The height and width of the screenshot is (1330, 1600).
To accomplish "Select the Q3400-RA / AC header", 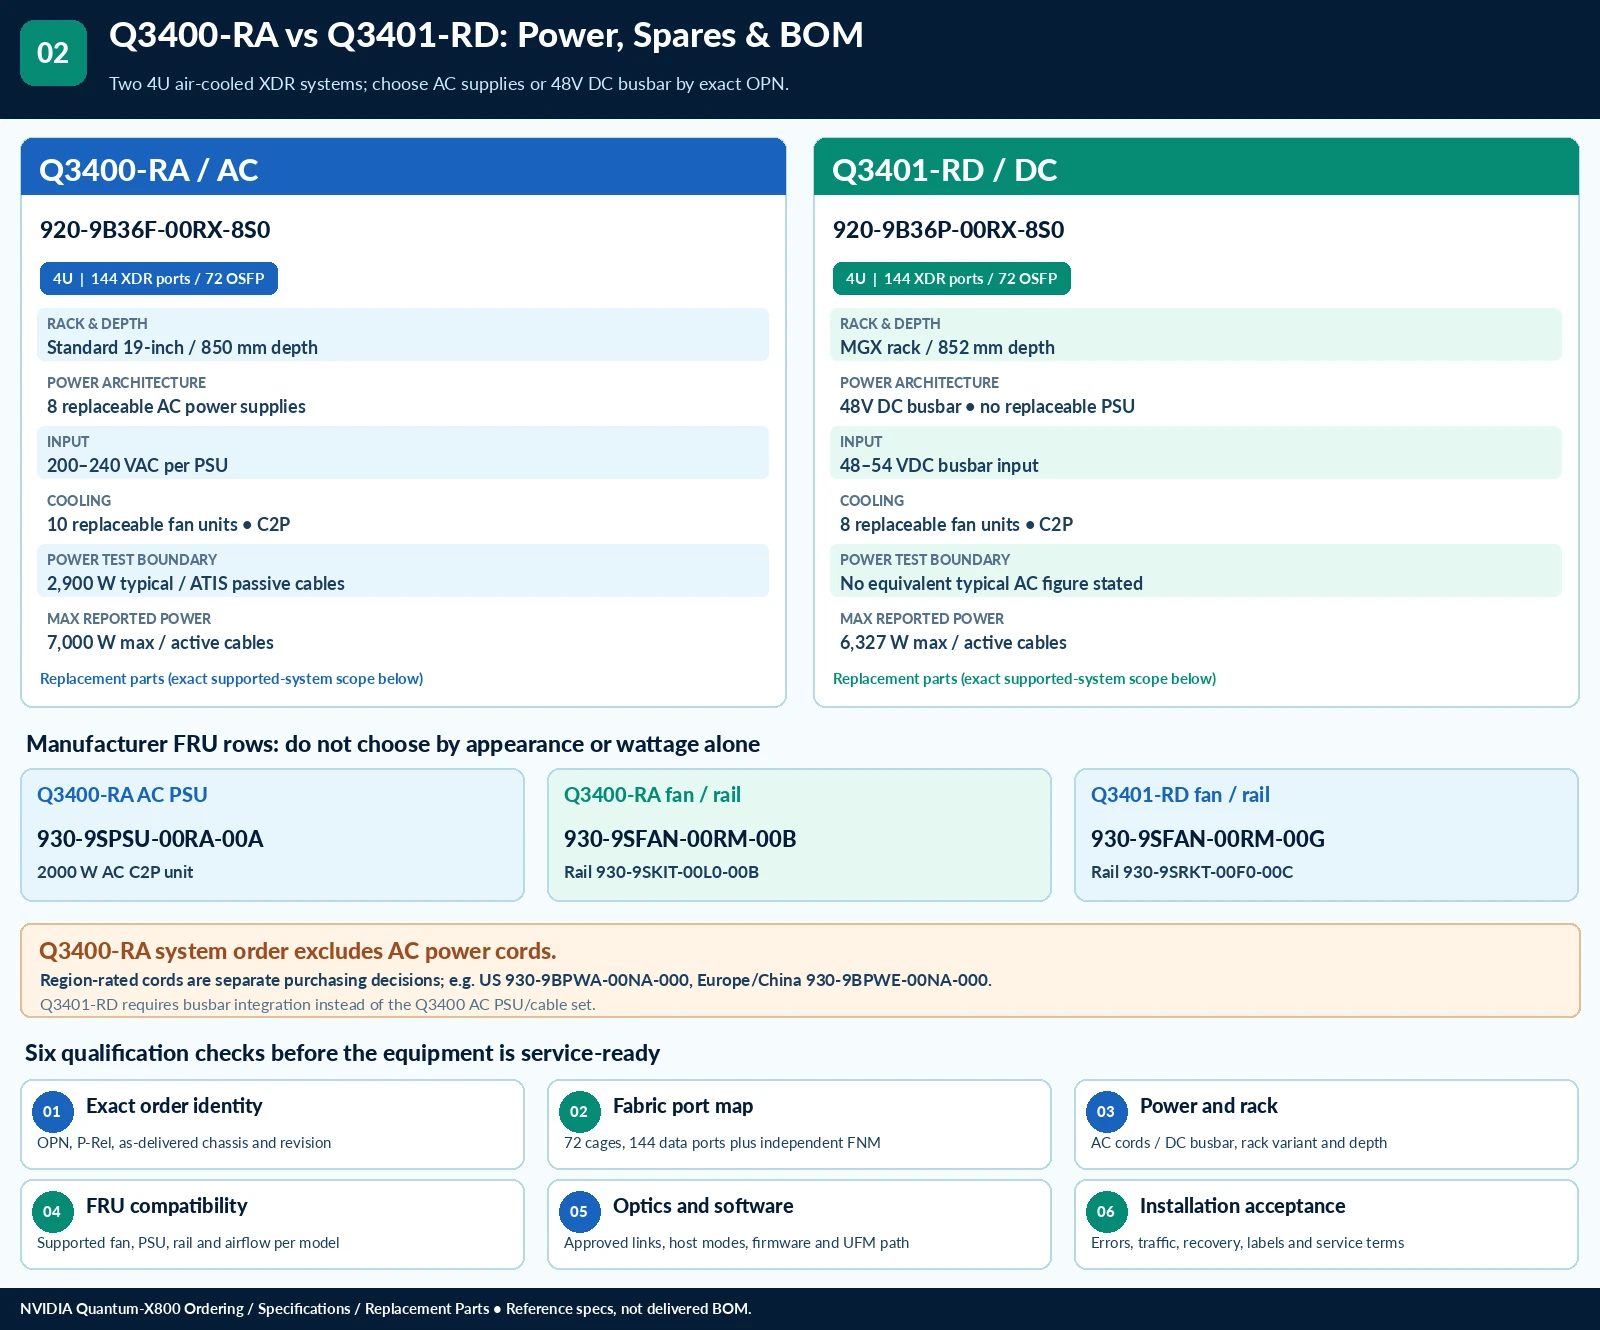I will coord(403,167).
